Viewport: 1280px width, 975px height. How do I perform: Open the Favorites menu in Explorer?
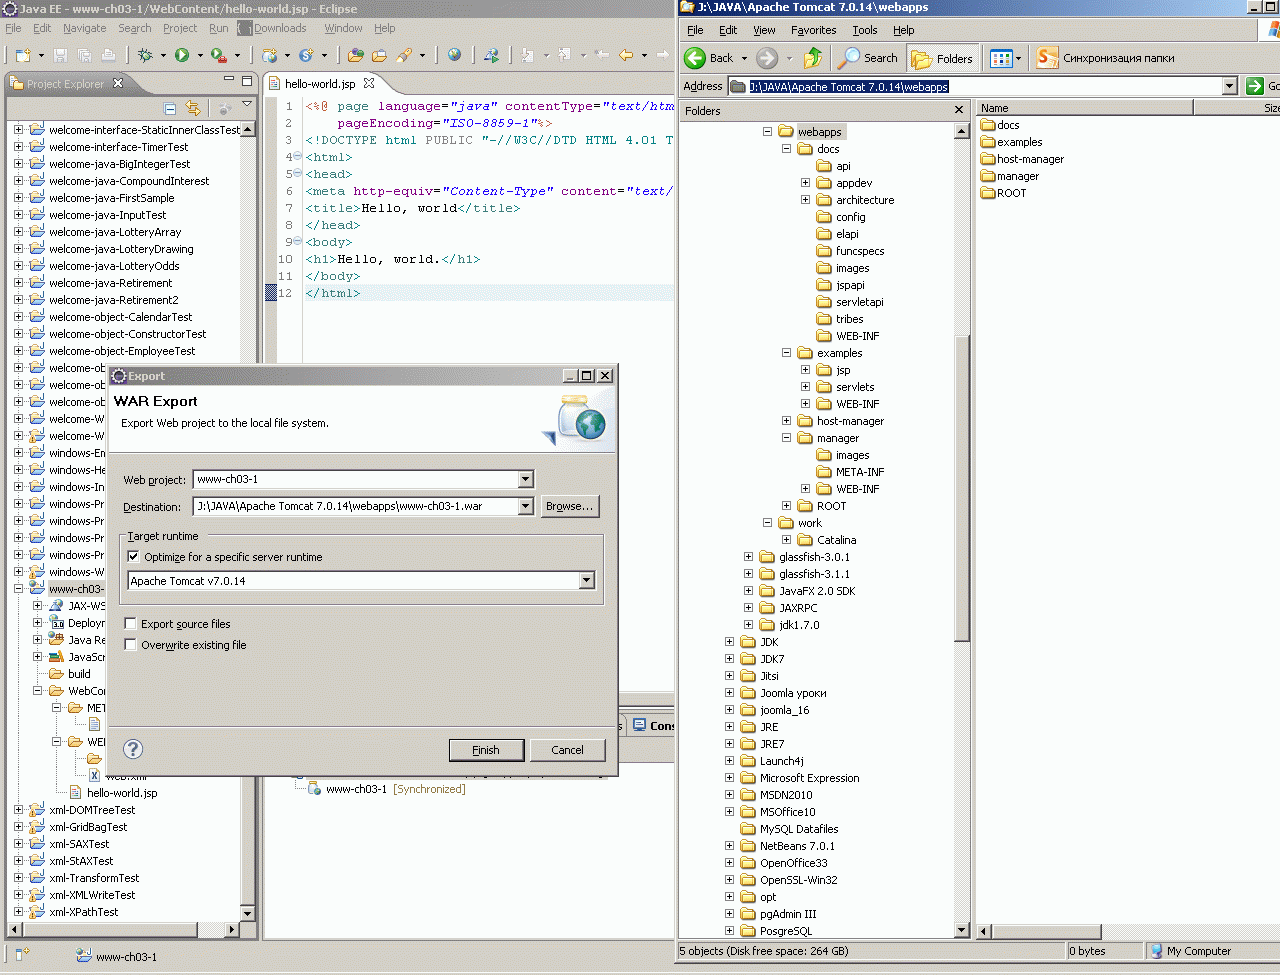[x=813, y=30]
